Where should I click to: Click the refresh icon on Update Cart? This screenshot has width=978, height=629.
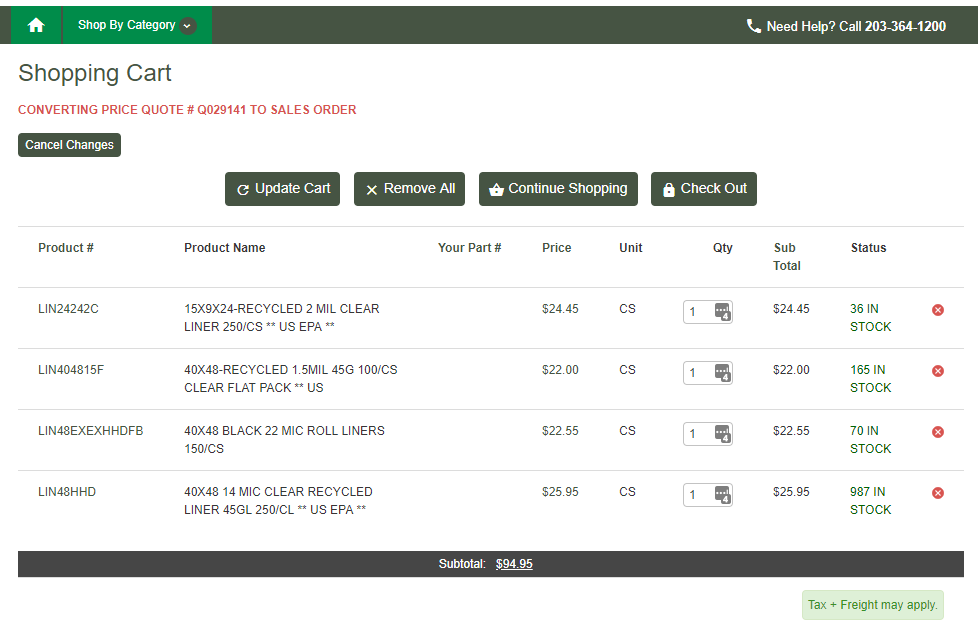pos(241,188)
